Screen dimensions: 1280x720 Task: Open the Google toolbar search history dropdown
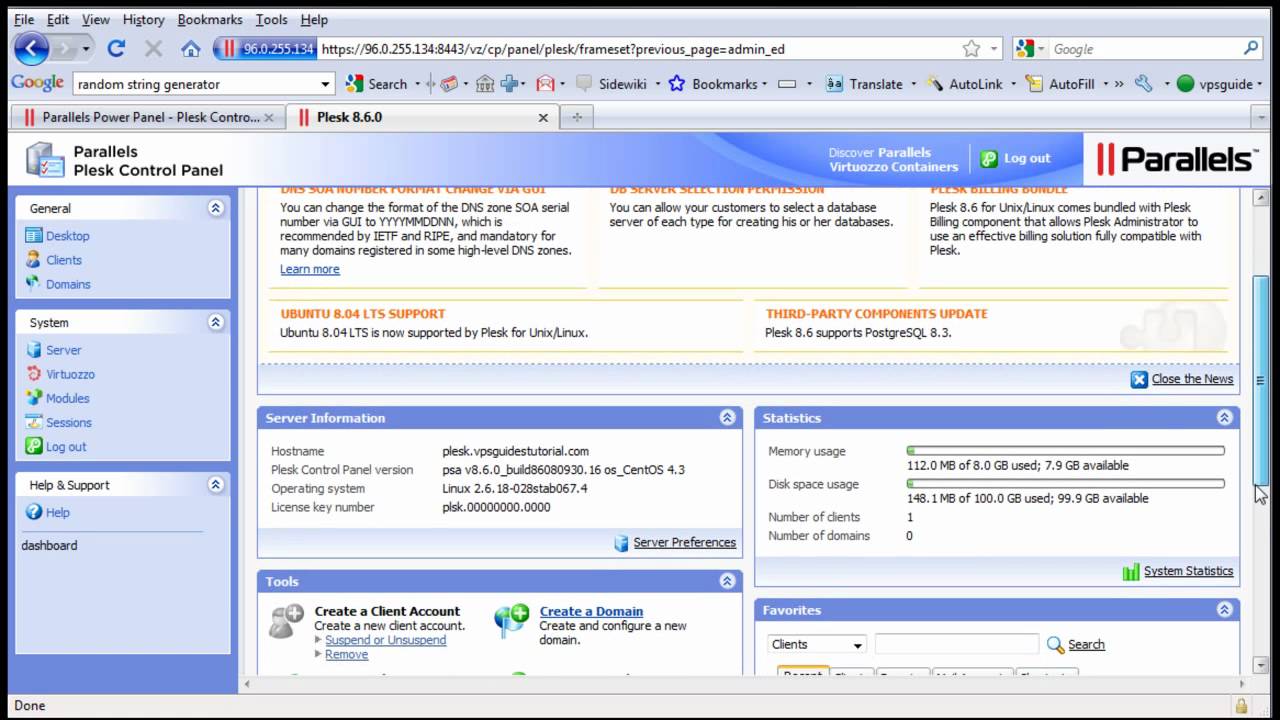[325, 84]
